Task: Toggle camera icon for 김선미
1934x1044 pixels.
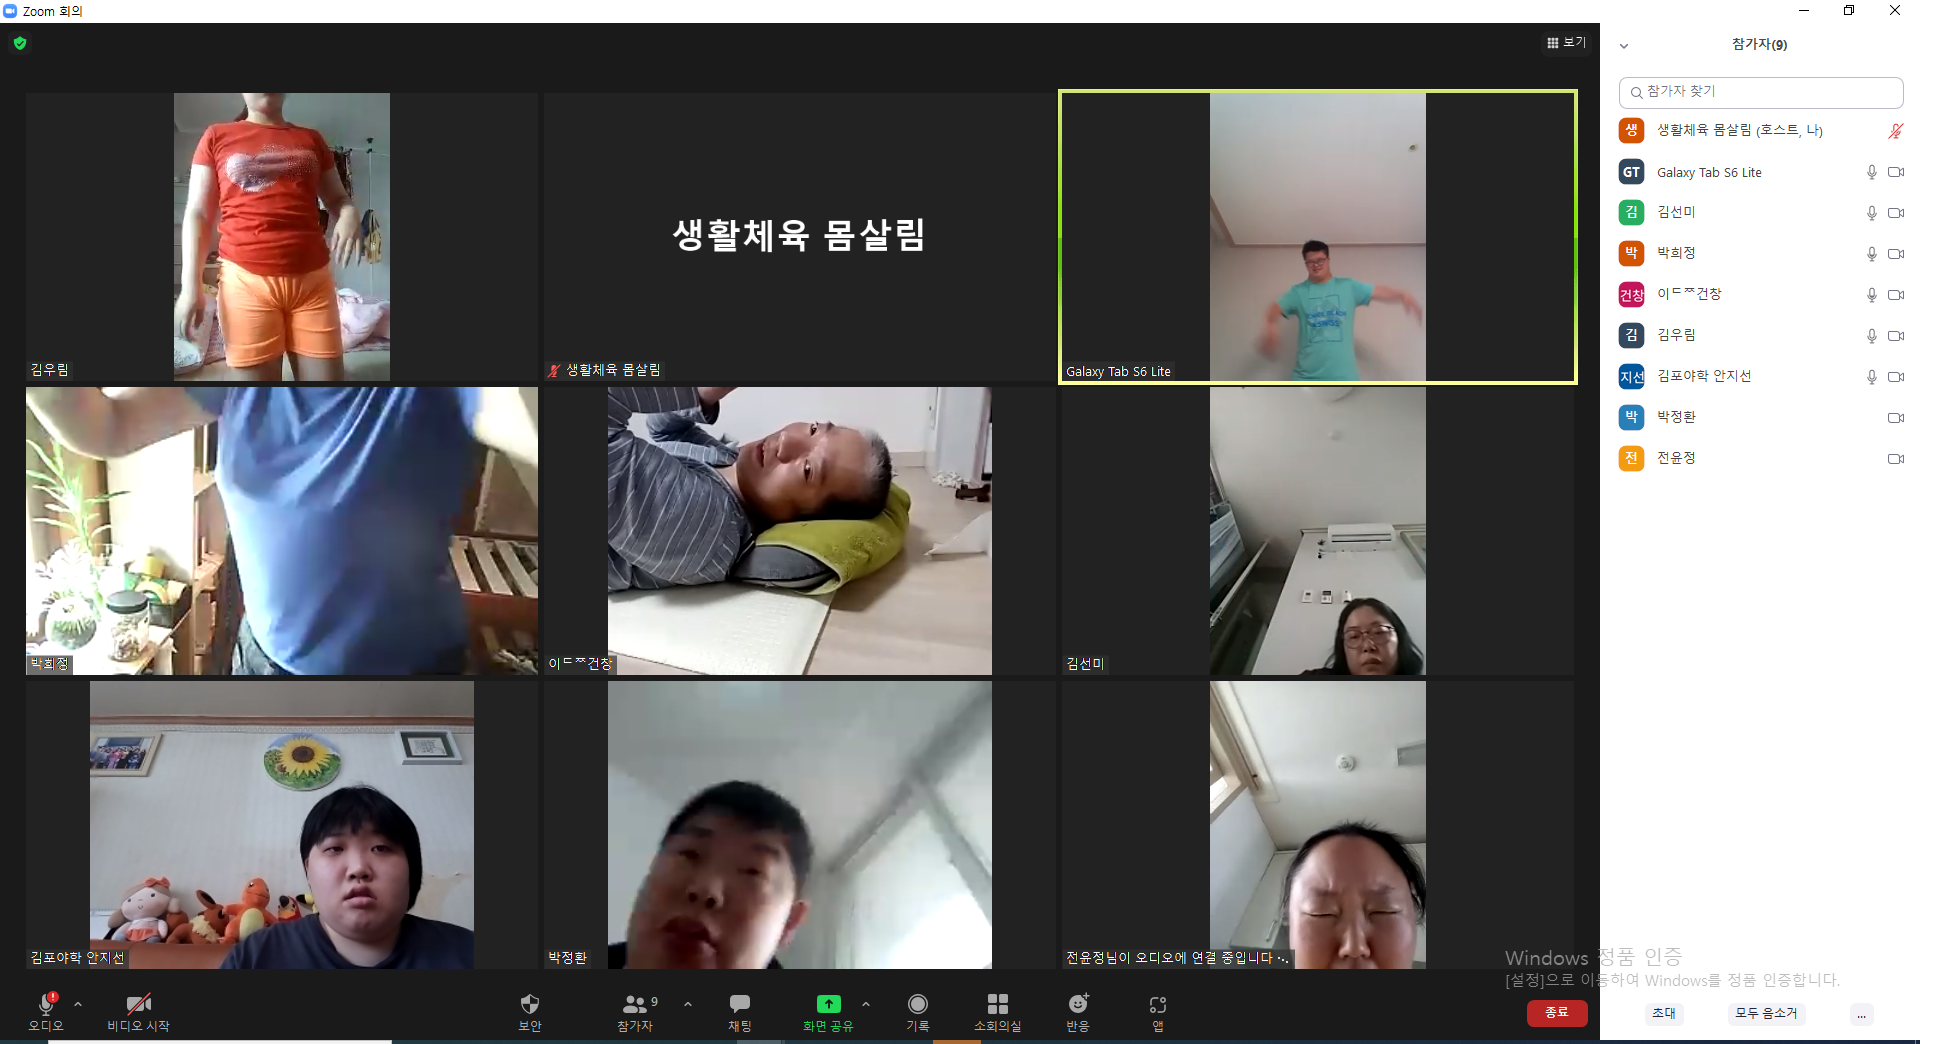Action: [1896, 213]
